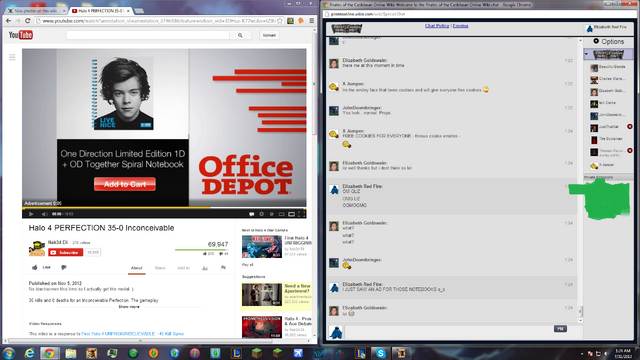Open the Nak3d Eli channel avatar
Image resolution: width=640 pixels, height=360 pixels.
(x=37, y=248)
